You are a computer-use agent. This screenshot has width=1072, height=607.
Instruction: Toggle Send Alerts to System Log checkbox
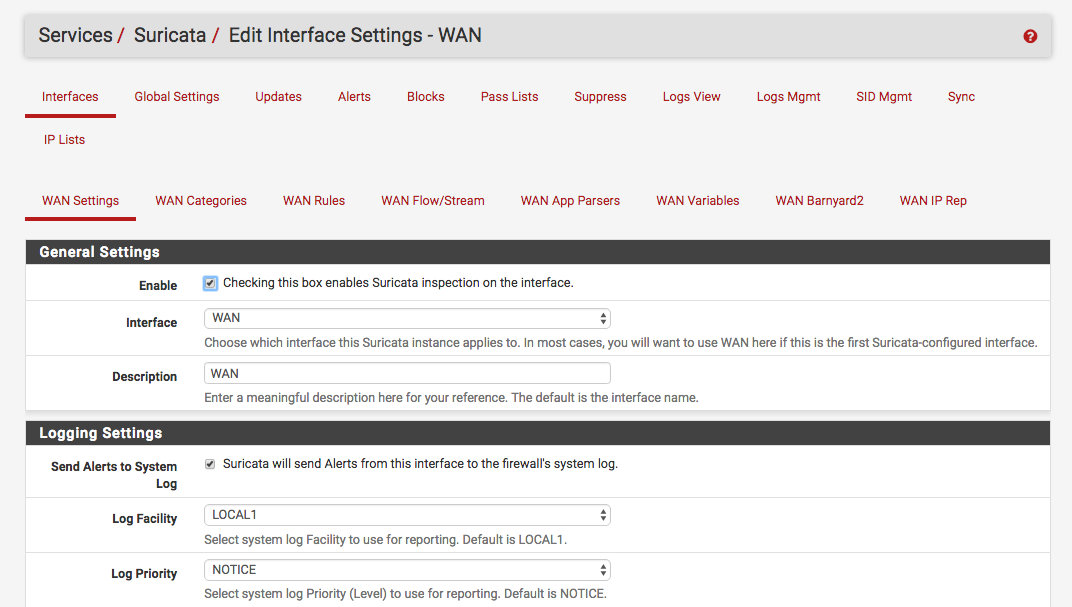(x=210, y=464)
